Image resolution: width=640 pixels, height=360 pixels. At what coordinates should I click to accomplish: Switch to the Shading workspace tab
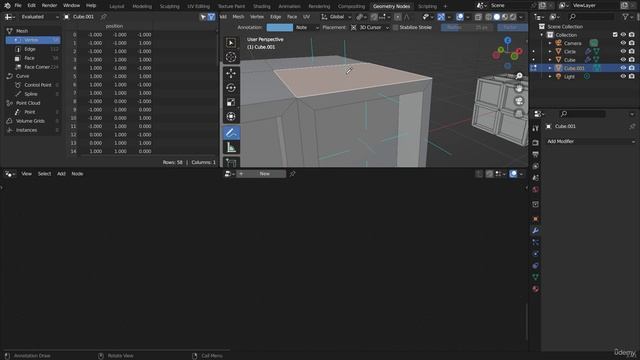[x=262, y=6]
